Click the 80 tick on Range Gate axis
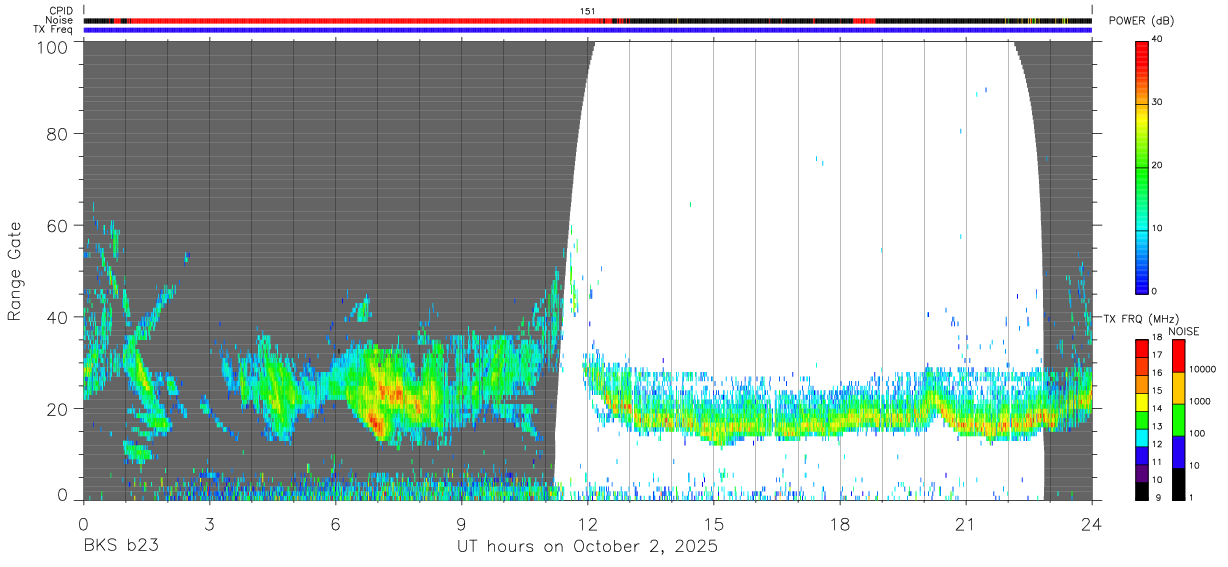Image resolution: width=1228 pixels, height=567 pixels. point(58,134)
